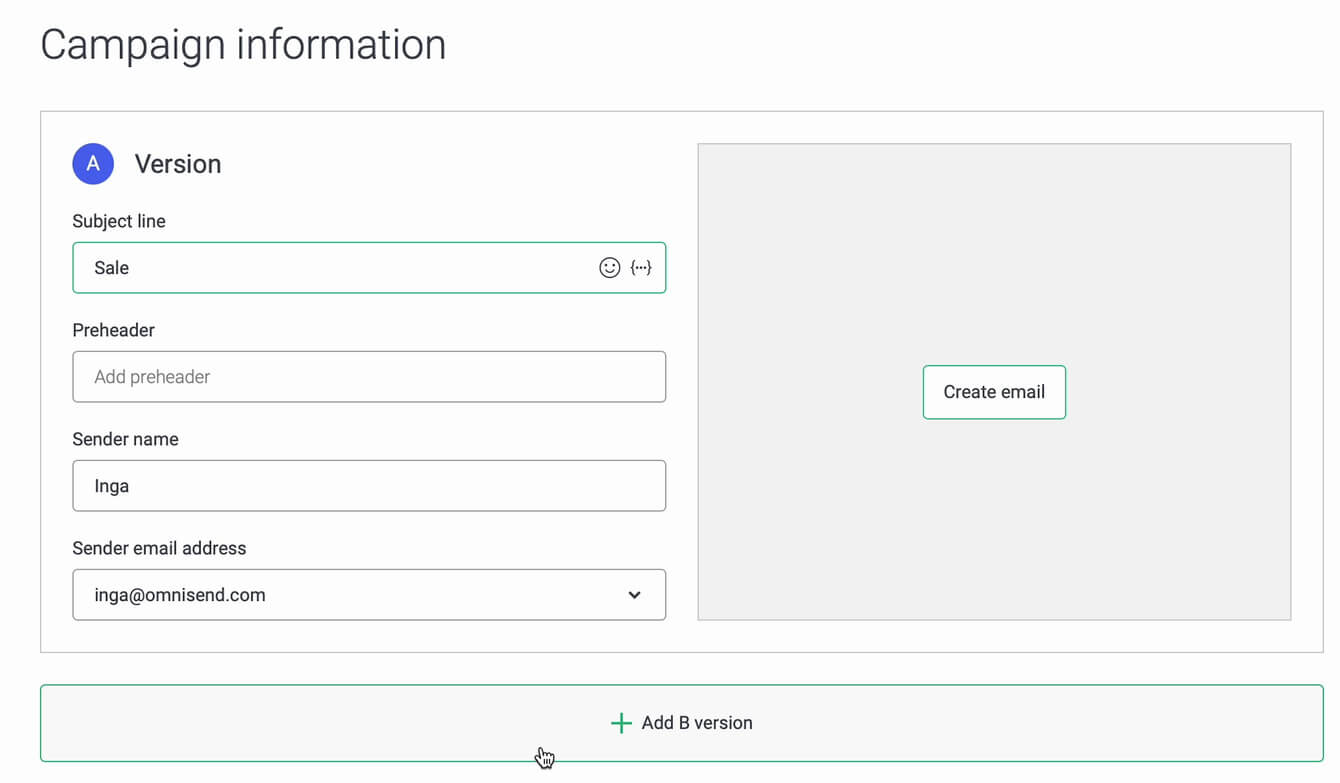Click the inga@omnisend.com value text
1340x783 pixels.
tap(180, 595)
